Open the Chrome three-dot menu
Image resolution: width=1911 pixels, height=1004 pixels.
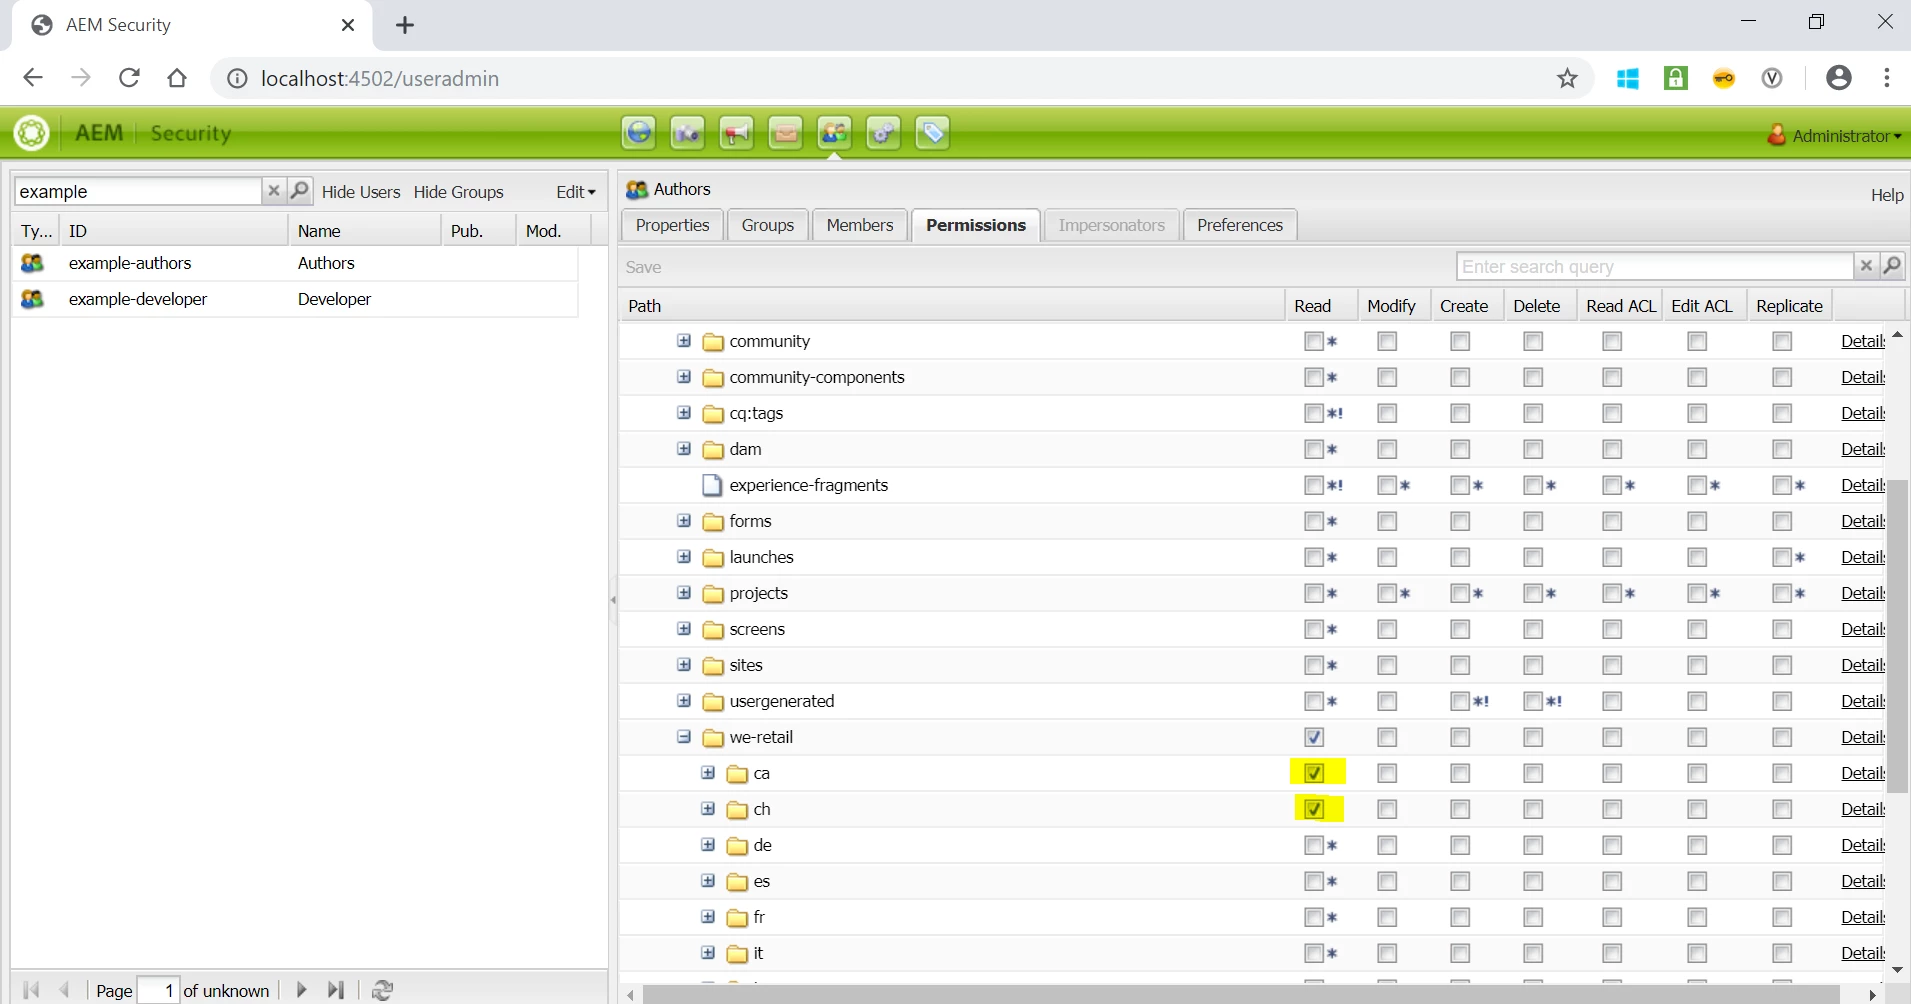coord(1887,78)
